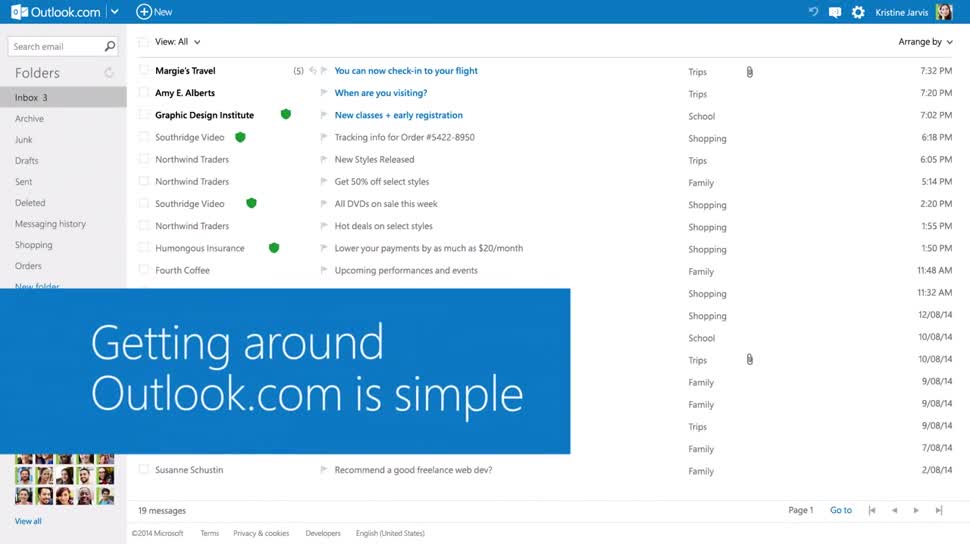Viewport: 970px width, 544px height.
Task: Open 'You can now check-in to your flight'
Action: [406, 71]
